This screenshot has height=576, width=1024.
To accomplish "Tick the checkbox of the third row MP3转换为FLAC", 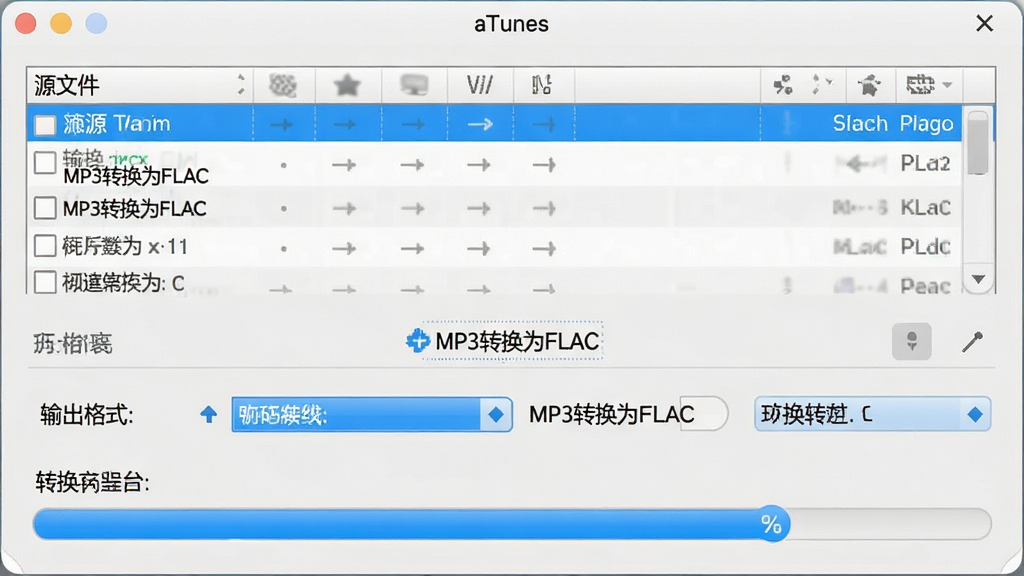I will tap(45, 208).
